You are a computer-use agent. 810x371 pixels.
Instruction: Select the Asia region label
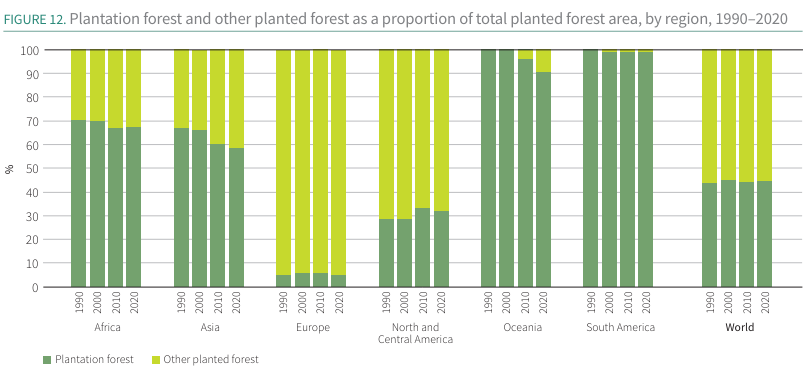pyautogui.click(x=210, y=328)
